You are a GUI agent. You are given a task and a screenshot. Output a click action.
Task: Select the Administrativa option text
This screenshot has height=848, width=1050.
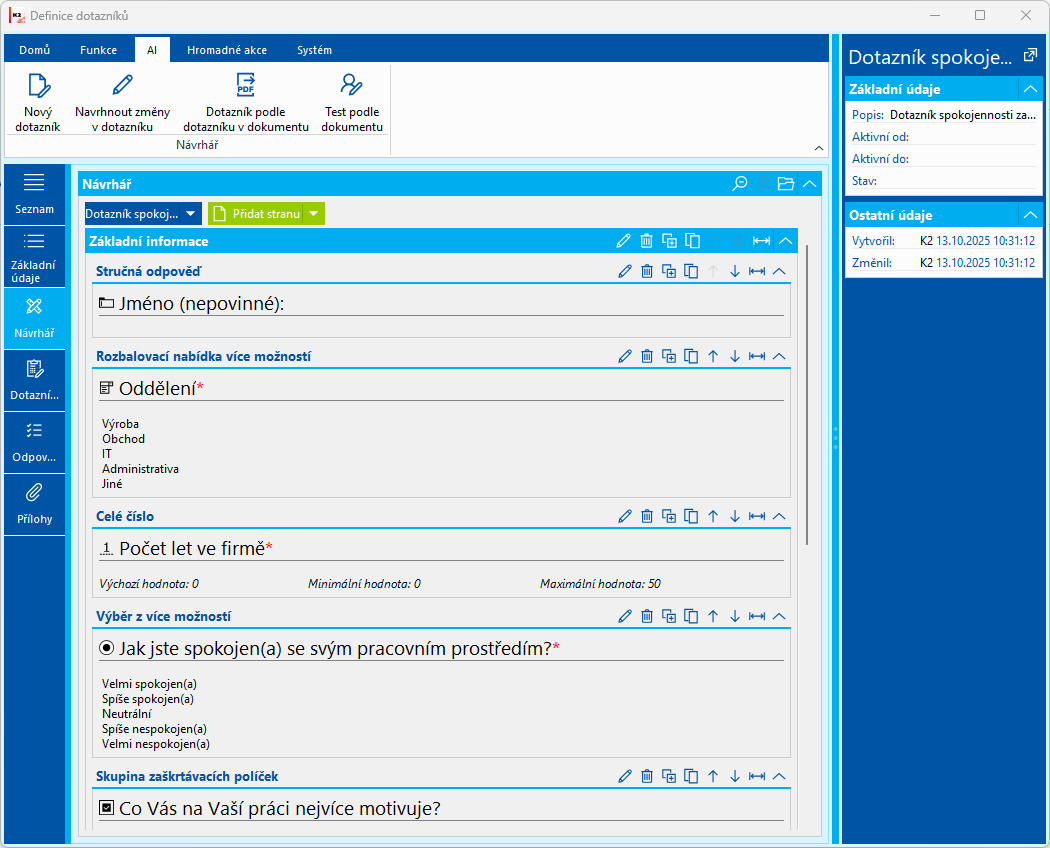[x=141, y=469]
